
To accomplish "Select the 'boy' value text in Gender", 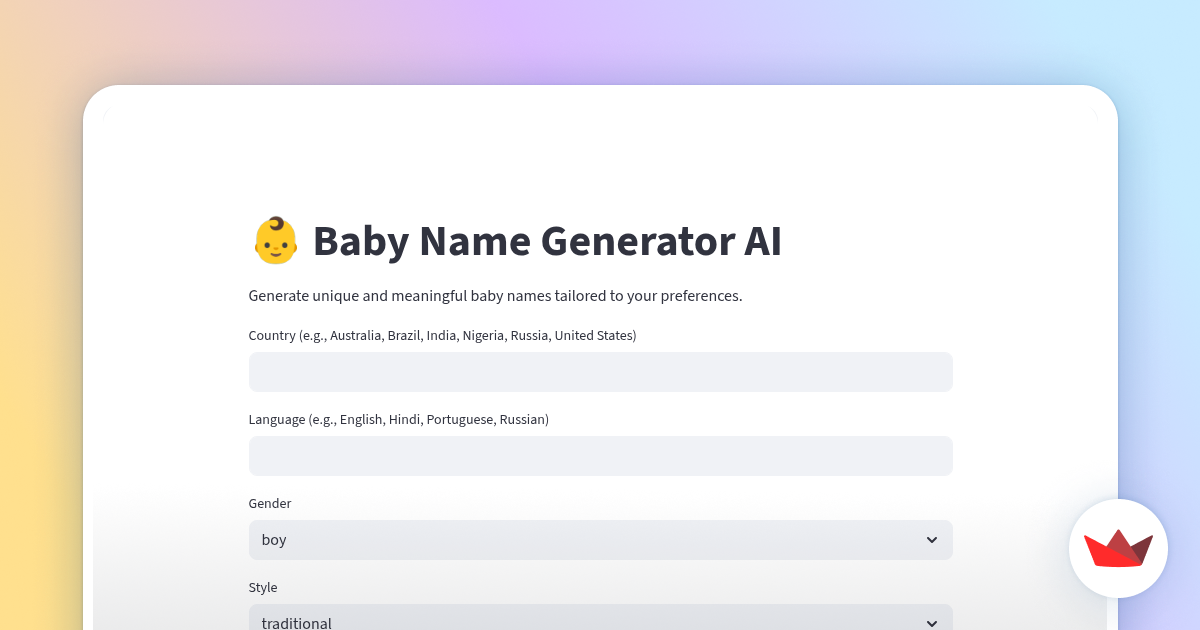I will [274, 540].
